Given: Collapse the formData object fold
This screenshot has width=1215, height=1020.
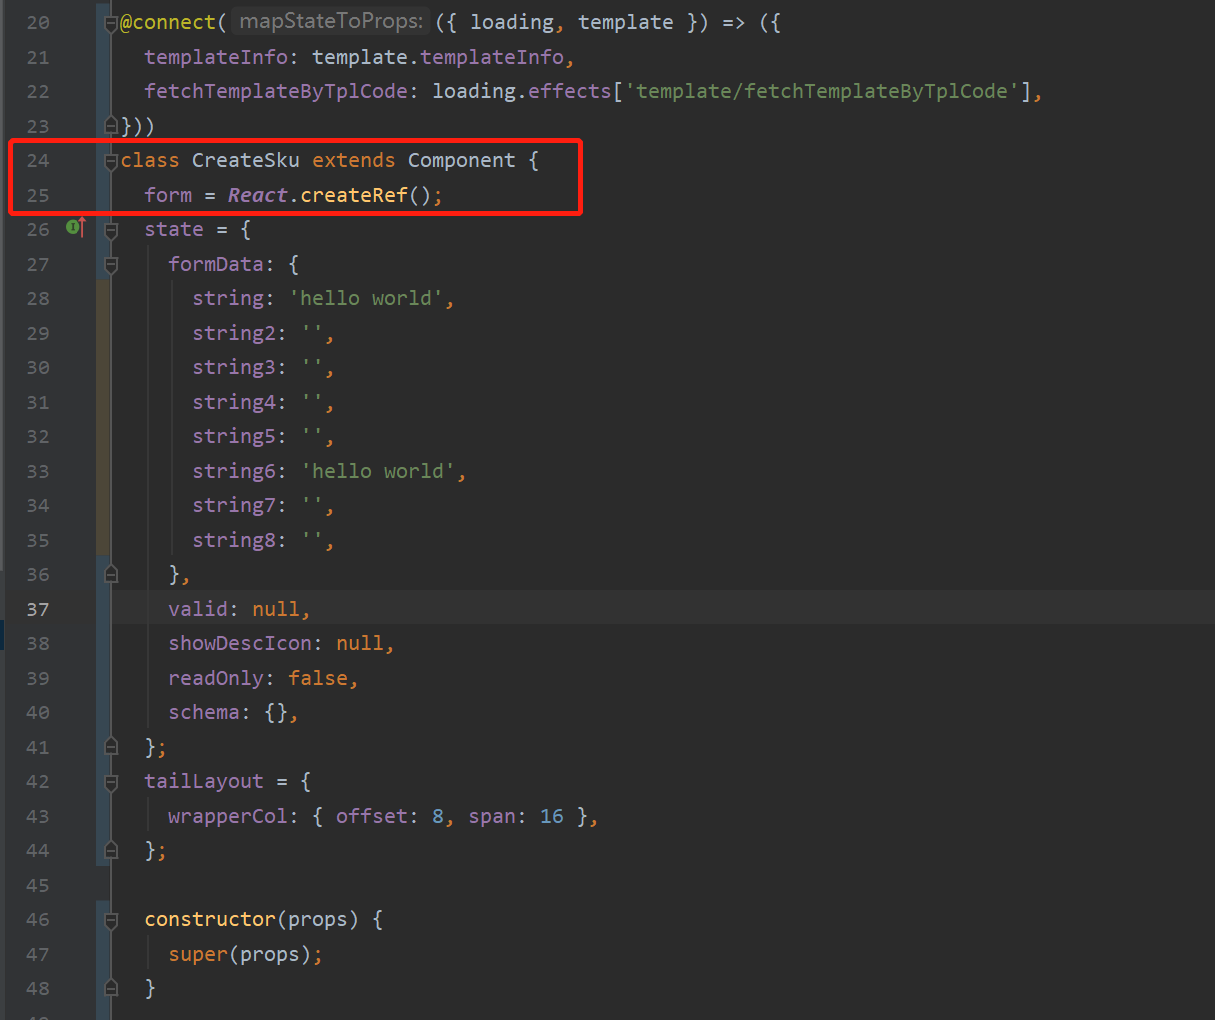Looking at the screenshot, I should 110,263.
